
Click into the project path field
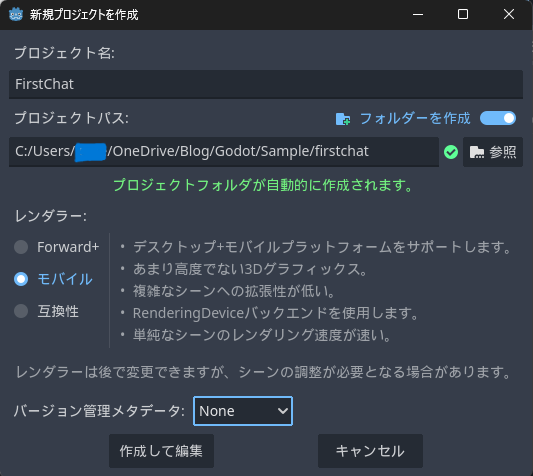pos(224,152)
